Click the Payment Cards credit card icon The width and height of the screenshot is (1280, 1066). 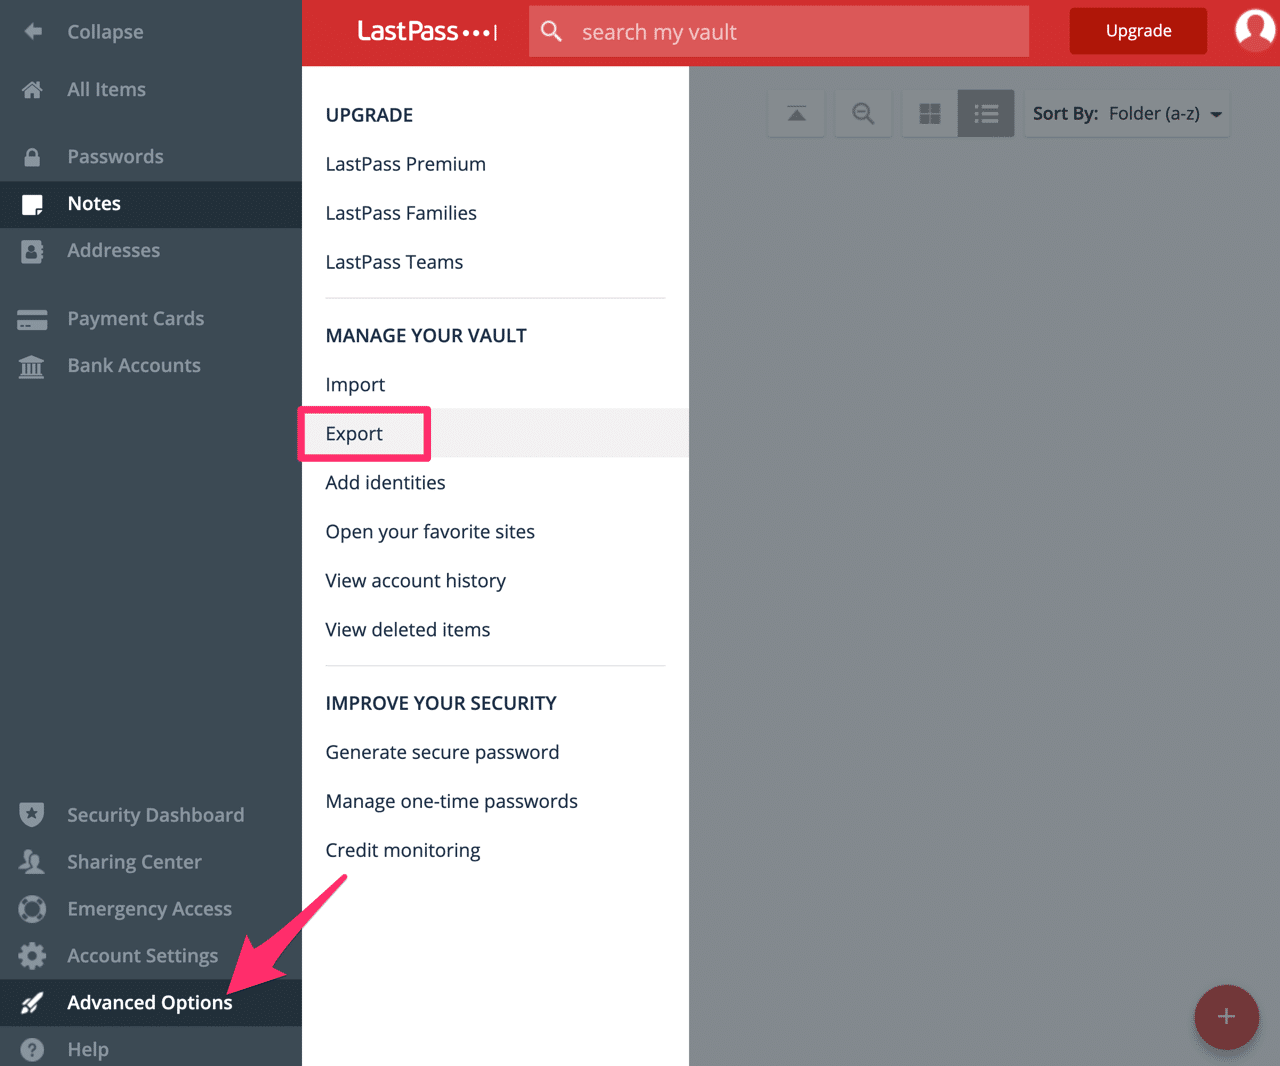coord(32,320)
